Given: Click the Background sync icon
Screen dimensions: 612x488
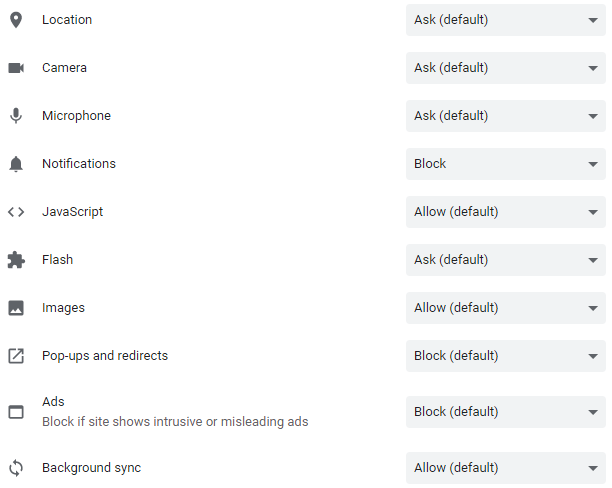Looking at the screenshot, I should [15, 468].
